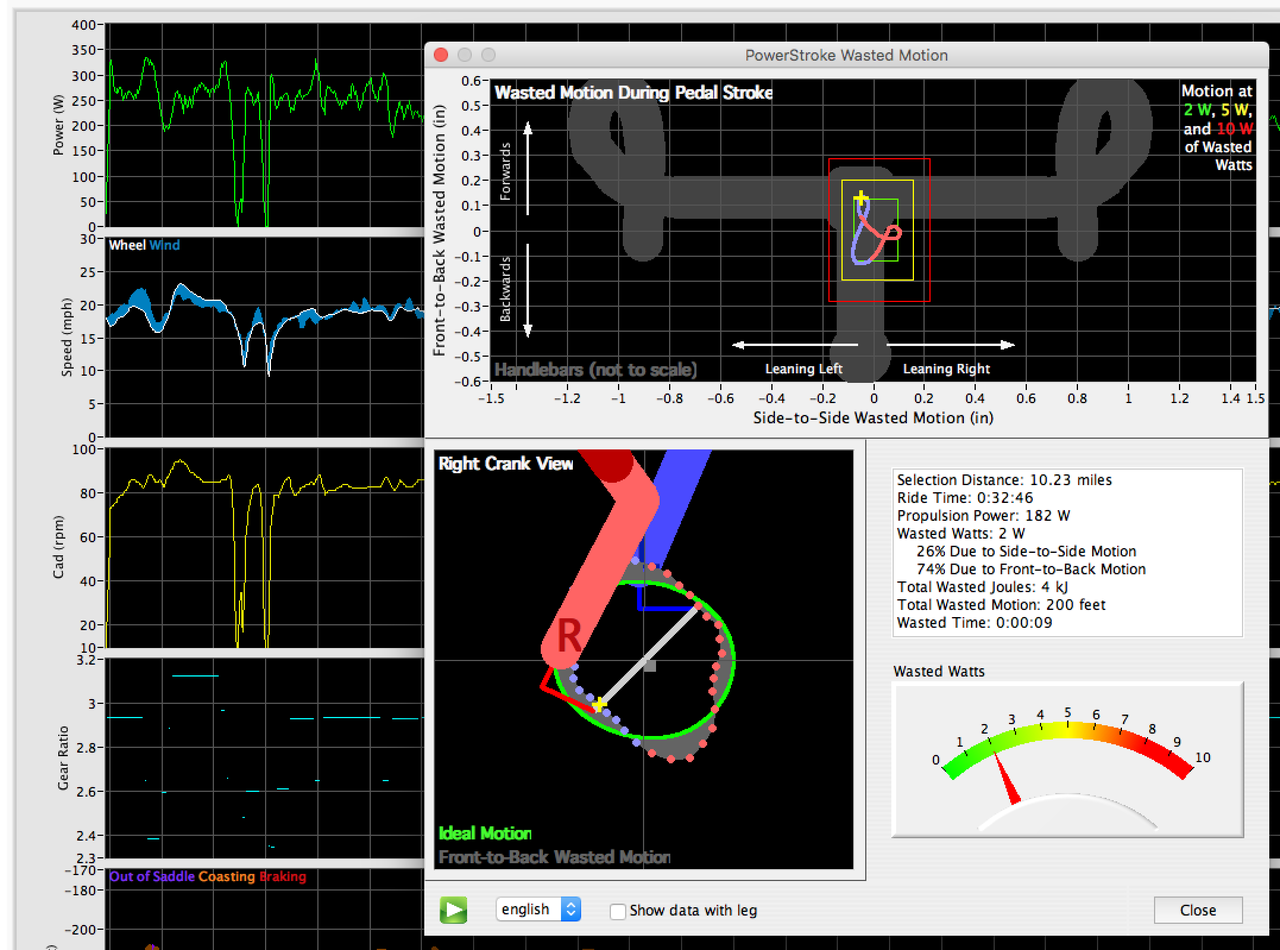Open the english language dropdown
The image size is (1280, 950).
538,909
